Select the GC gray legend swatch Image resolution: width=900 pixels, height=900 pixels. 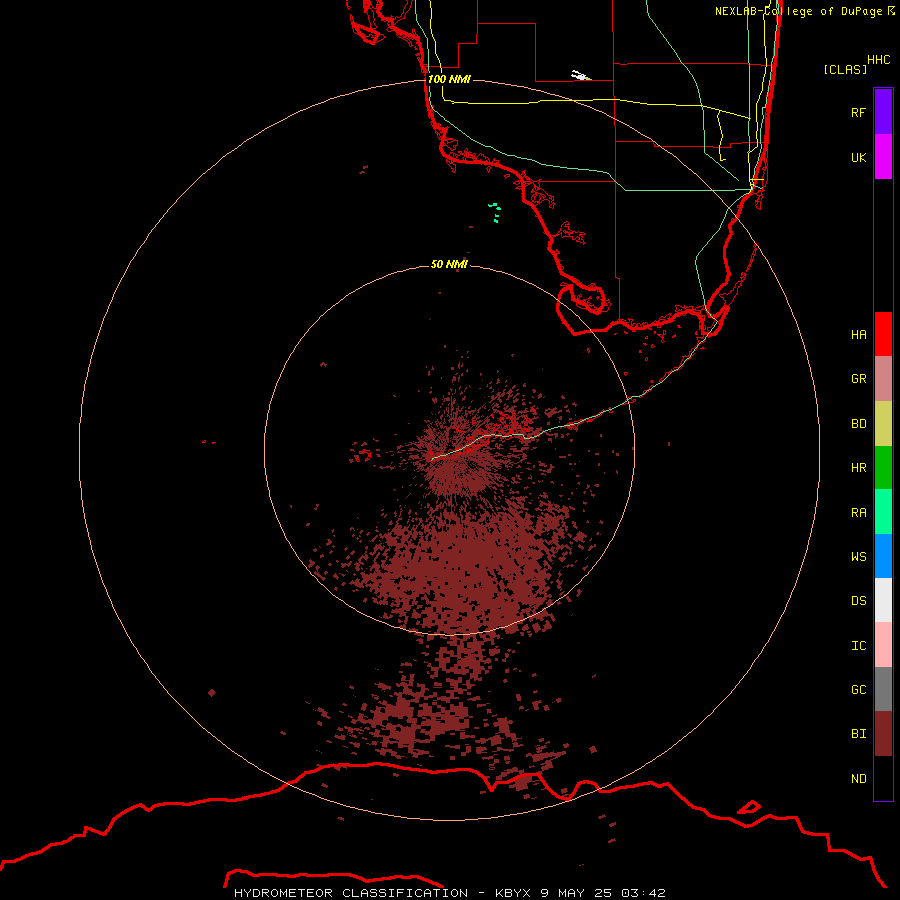click(883, 689)
